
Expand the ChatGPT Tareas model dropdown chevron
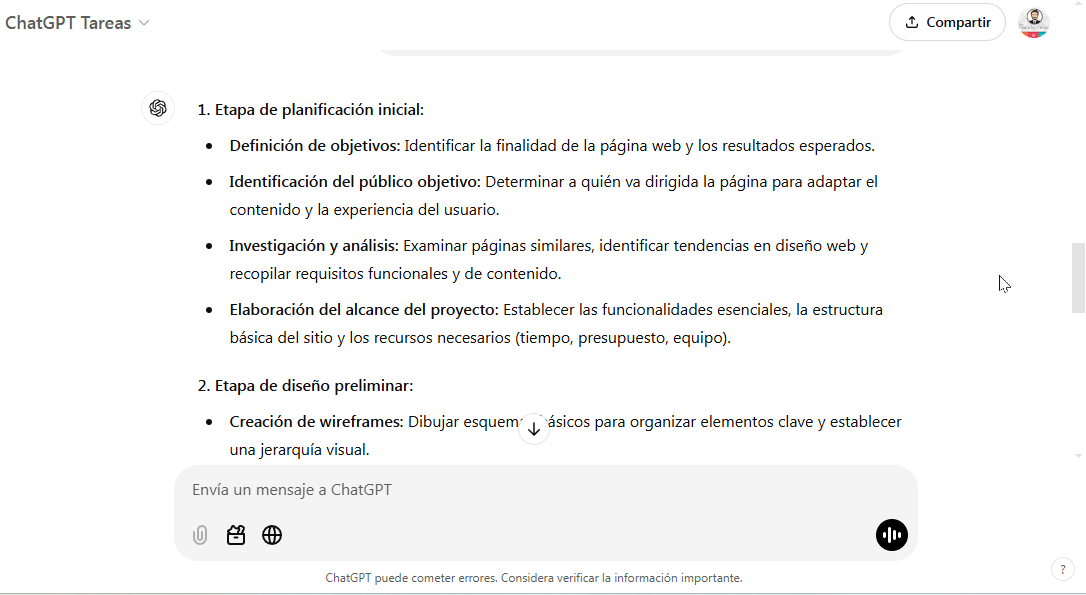(144, 23)
